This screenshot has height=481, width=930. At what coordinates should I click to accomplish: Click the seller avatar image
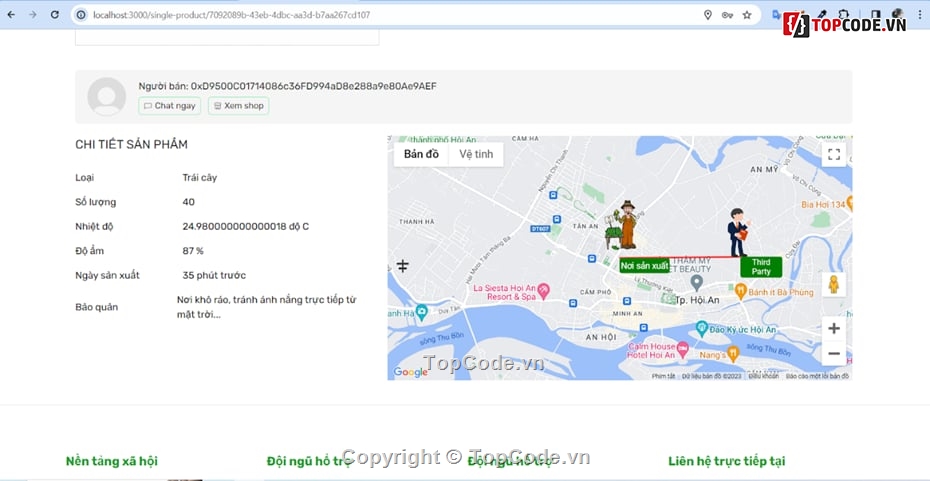(107, 97)
